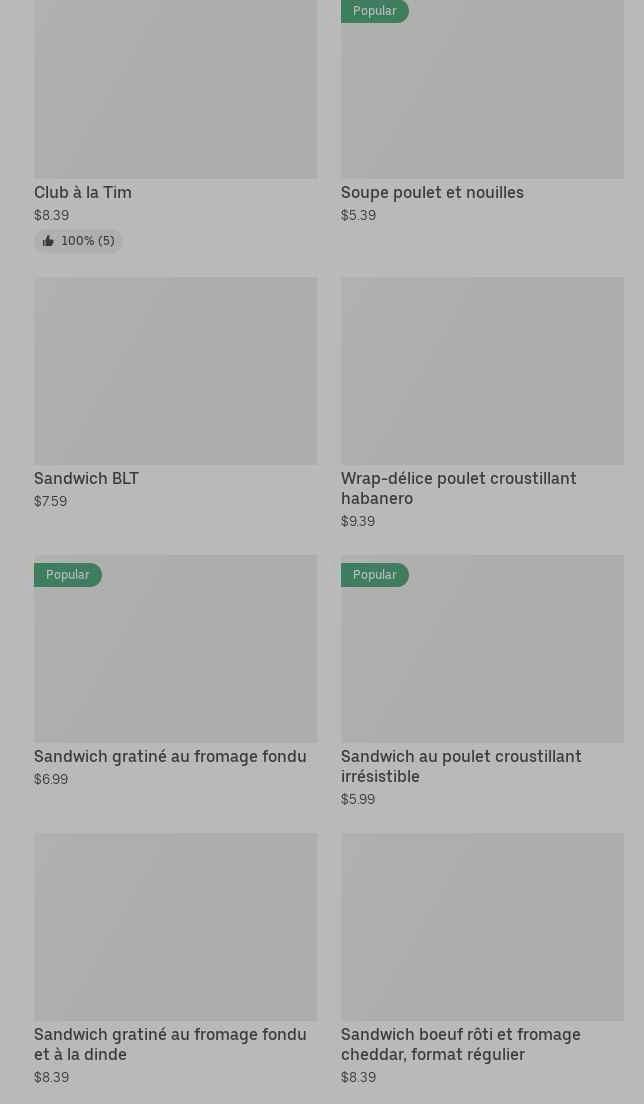Screen dimensions: 644x1104
Task: Select the Sandwich au poulet croustillant irrésistible title
Action: tap(460, 766)
